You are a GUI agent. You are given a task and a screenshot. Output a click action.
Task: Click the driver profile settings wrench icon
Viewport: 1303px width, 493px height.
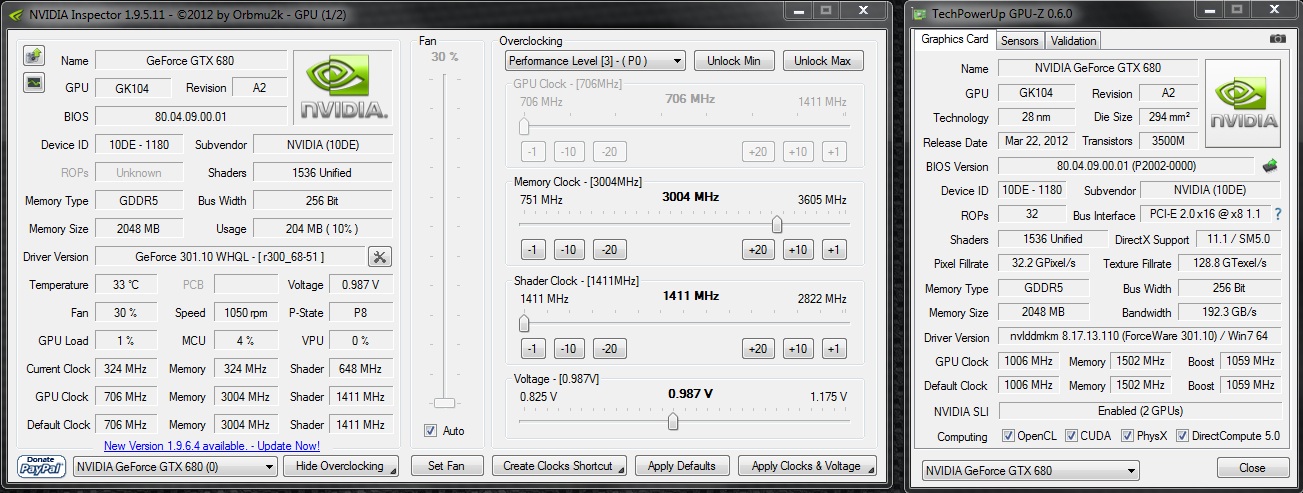tap(380, 257)
